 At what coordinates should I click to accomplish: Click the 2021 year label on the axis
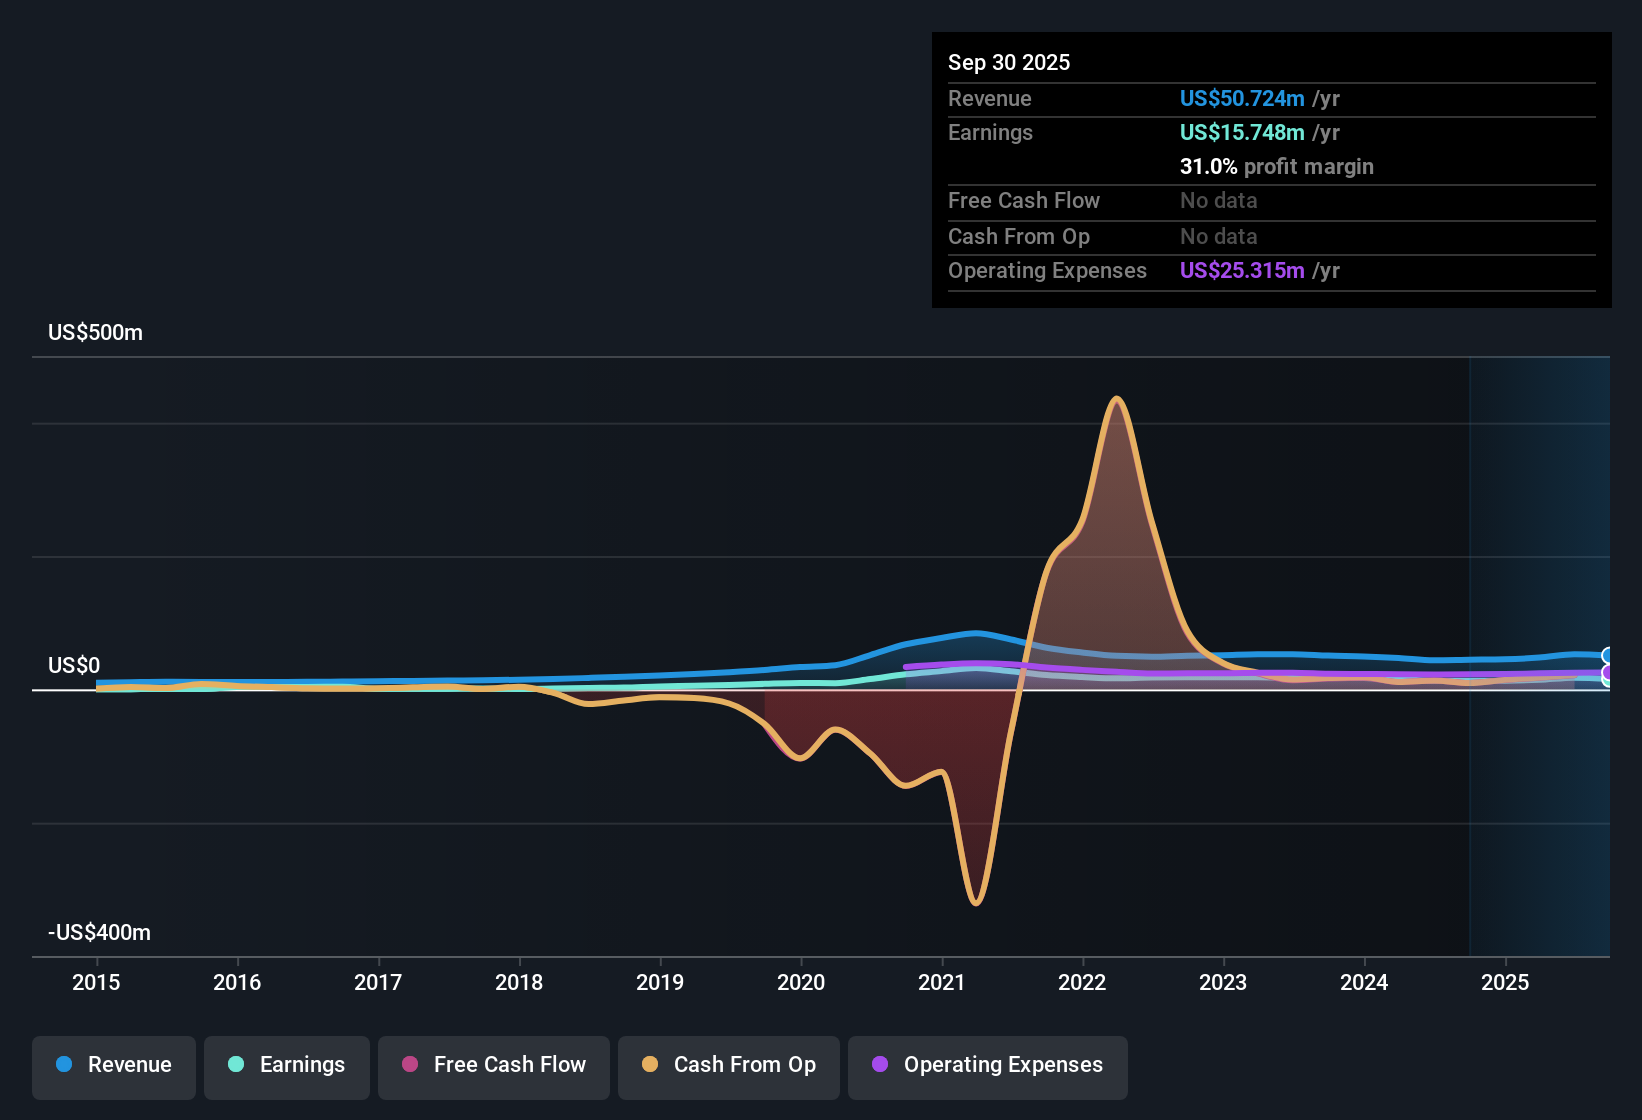click(x=941, y=983)
